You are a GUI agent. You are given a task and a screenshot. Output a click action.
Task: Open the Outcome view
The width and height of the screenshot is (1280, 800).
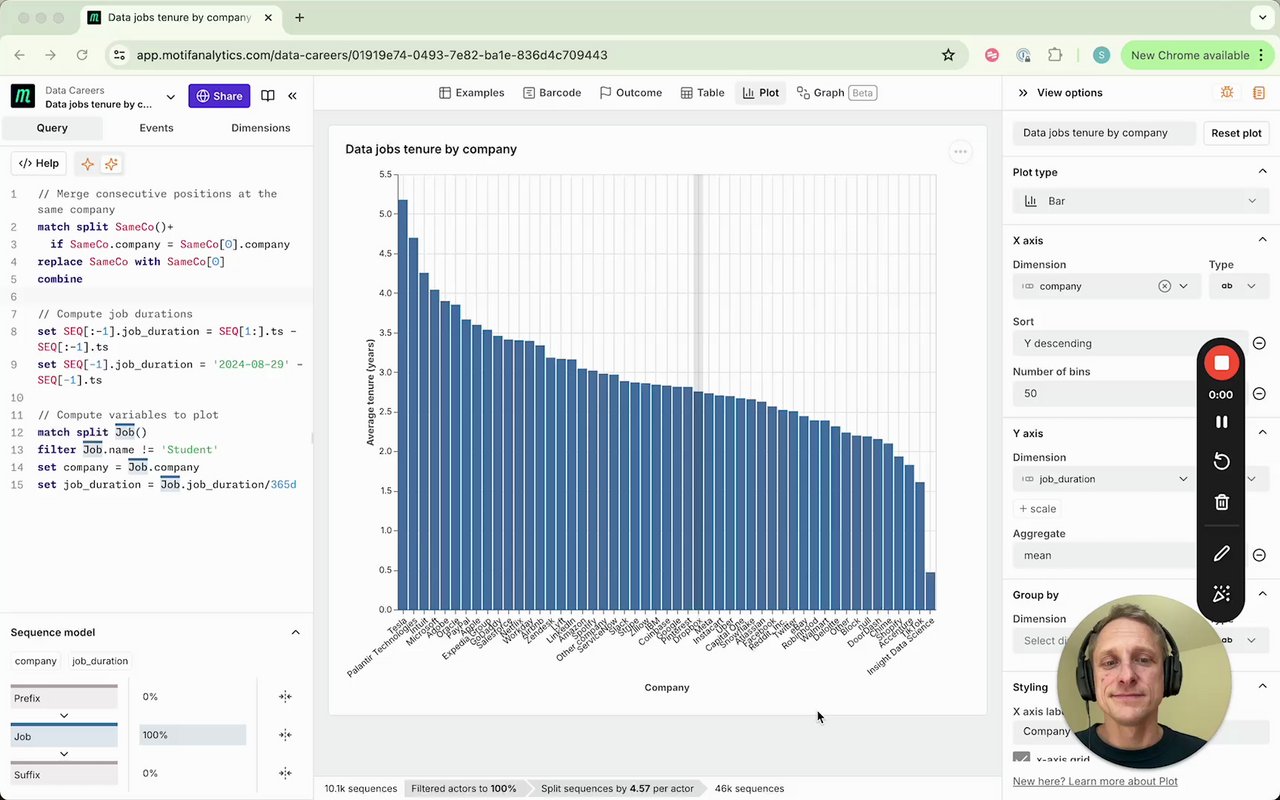(631, 93)
